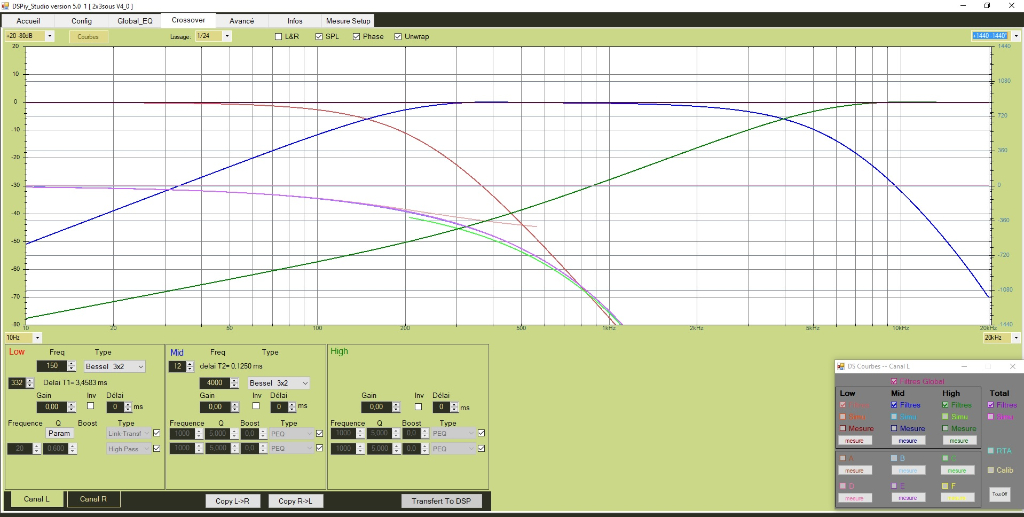Select the Canal R channel button

[93, 499]
